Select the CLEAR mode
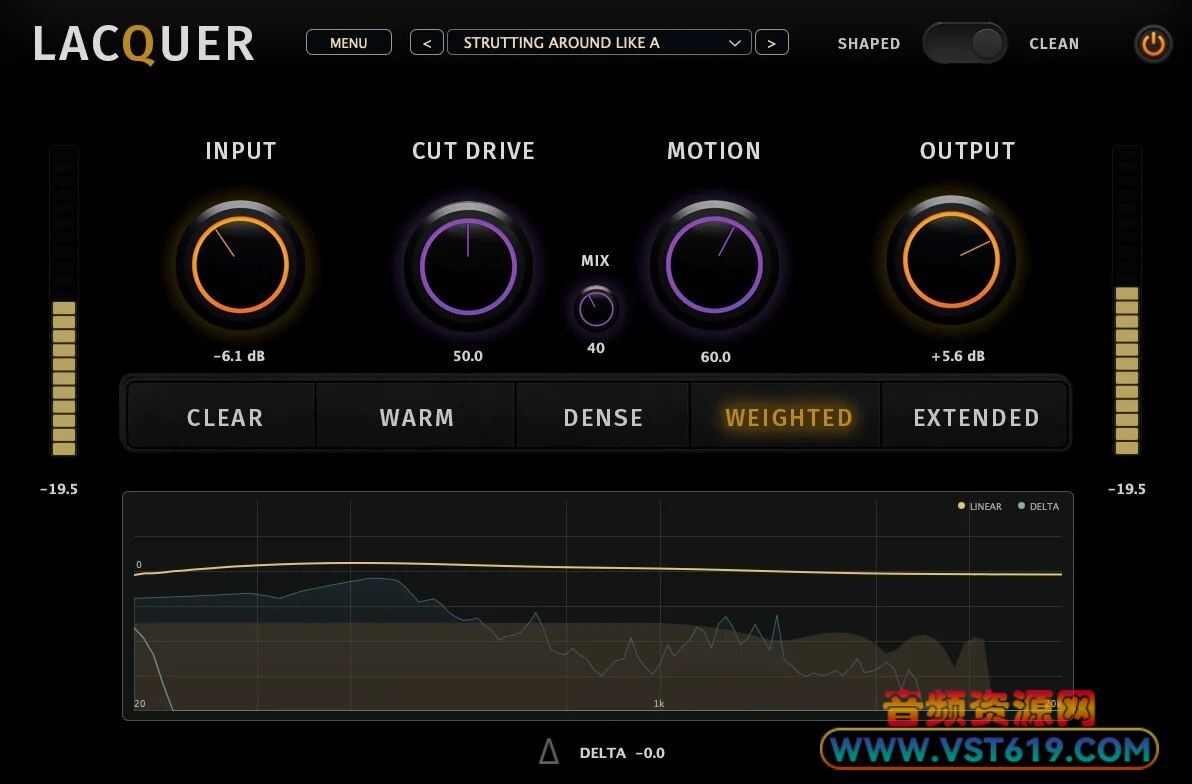Screen dimensions: 1192x784 [x=222, y=415]
